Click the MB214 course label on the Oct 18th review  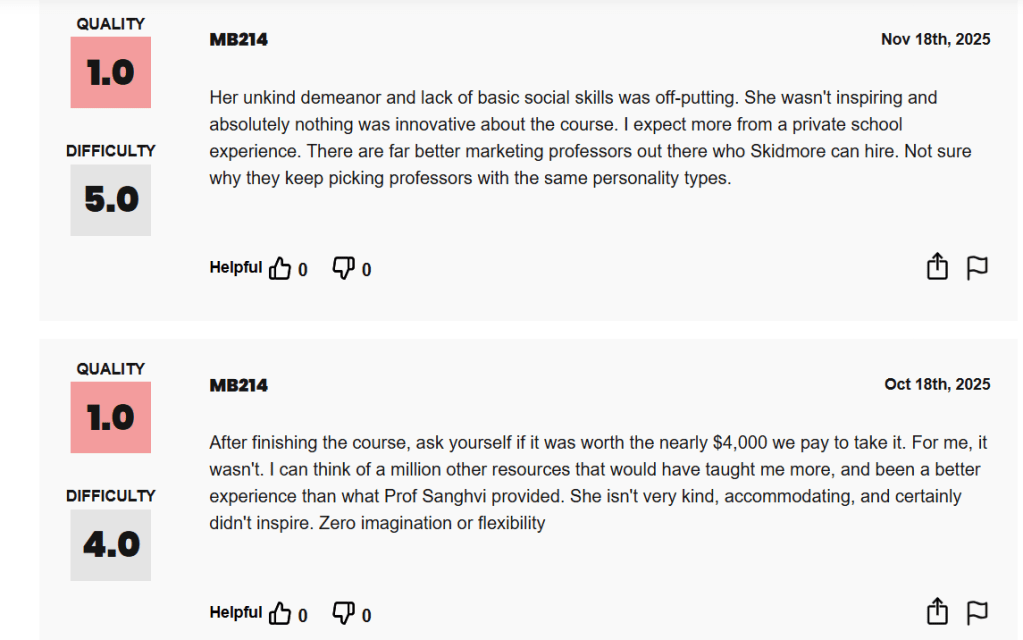tap(238, 385)
